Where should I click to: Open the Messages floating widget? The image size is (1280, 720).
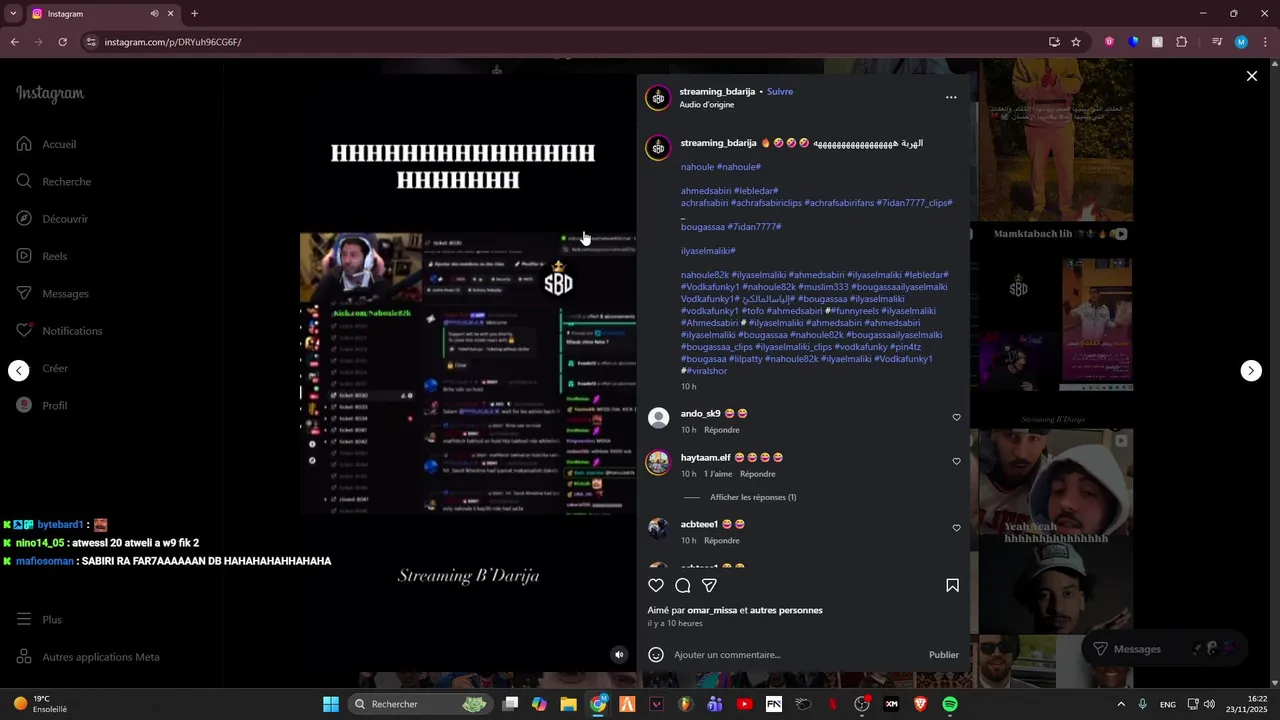tap(1164, 649)
